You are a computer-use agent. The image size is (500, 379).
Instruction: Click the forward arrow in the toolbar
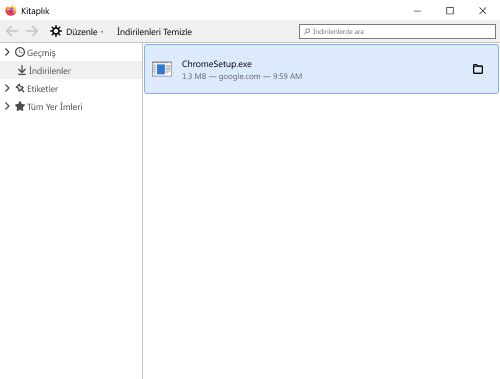pos(32,31)
